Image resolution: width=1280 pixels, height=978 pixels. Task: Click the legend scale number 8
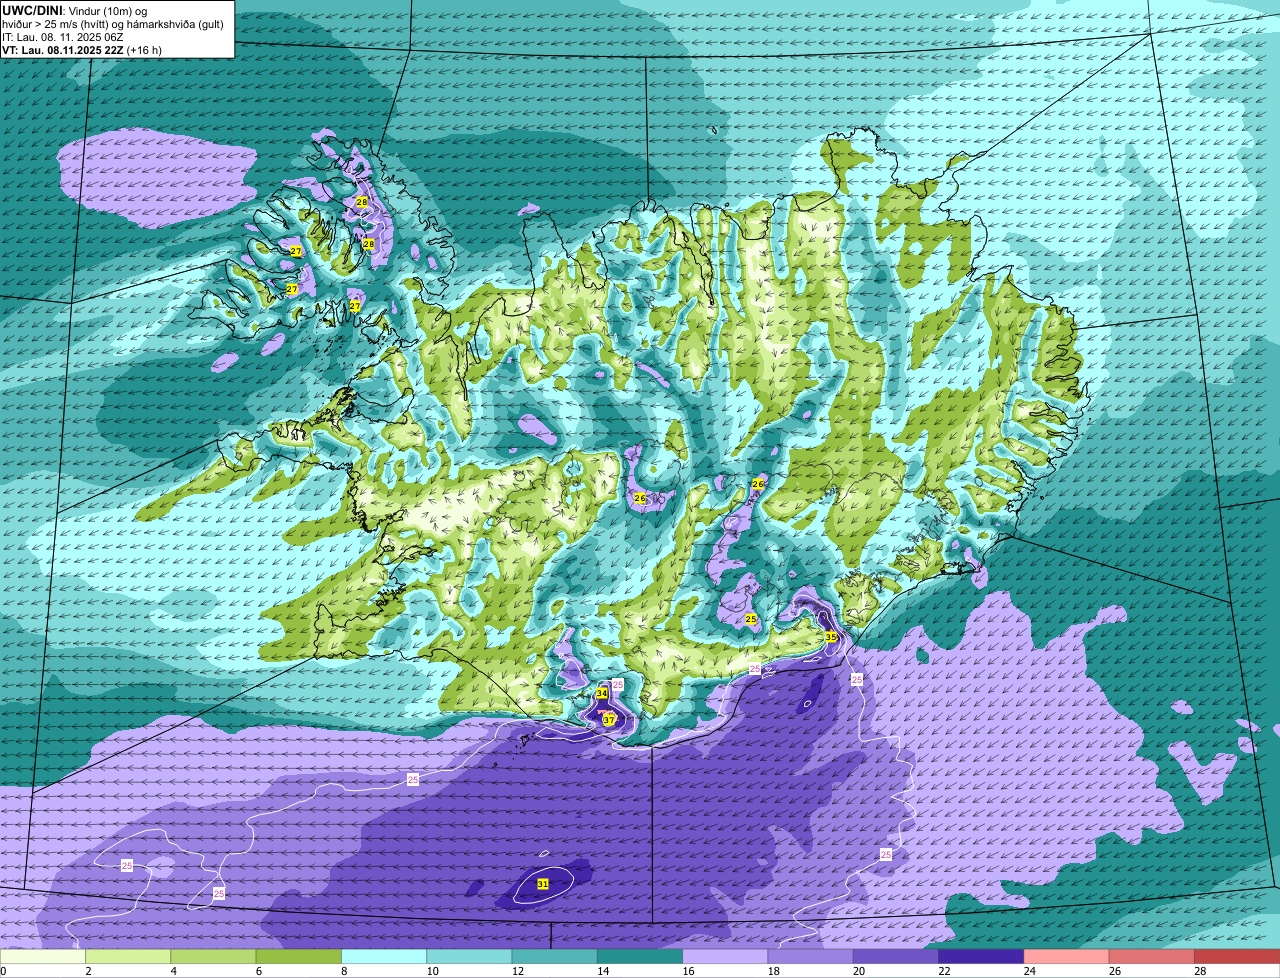(344, 971)
